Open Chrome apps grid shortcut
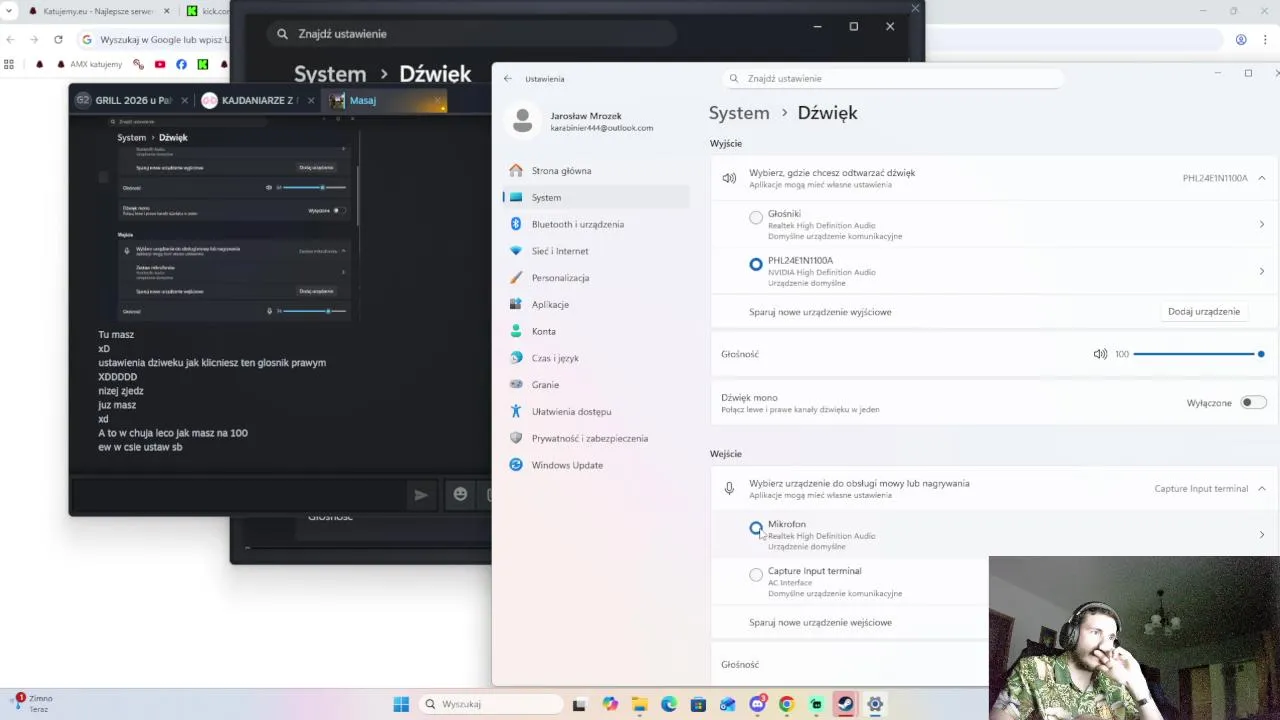The height and width of the screenshot is (720, 1280). pyautogui.click(x=10, y=64)
